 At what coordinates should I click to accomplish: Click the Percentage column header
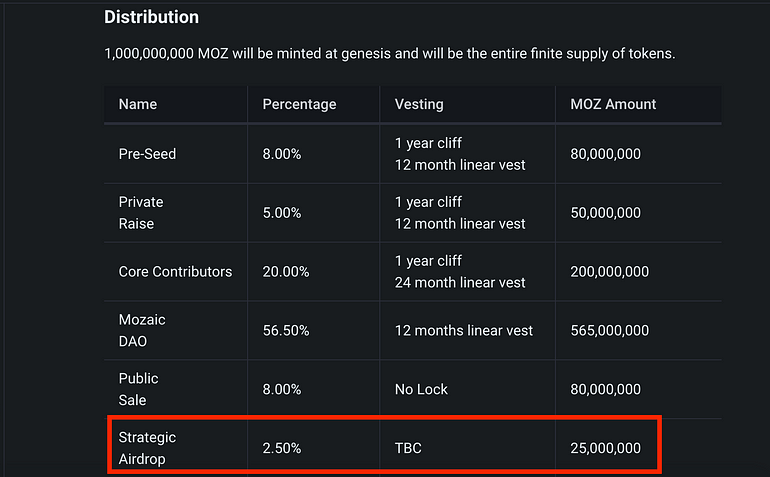pos(299,104)
